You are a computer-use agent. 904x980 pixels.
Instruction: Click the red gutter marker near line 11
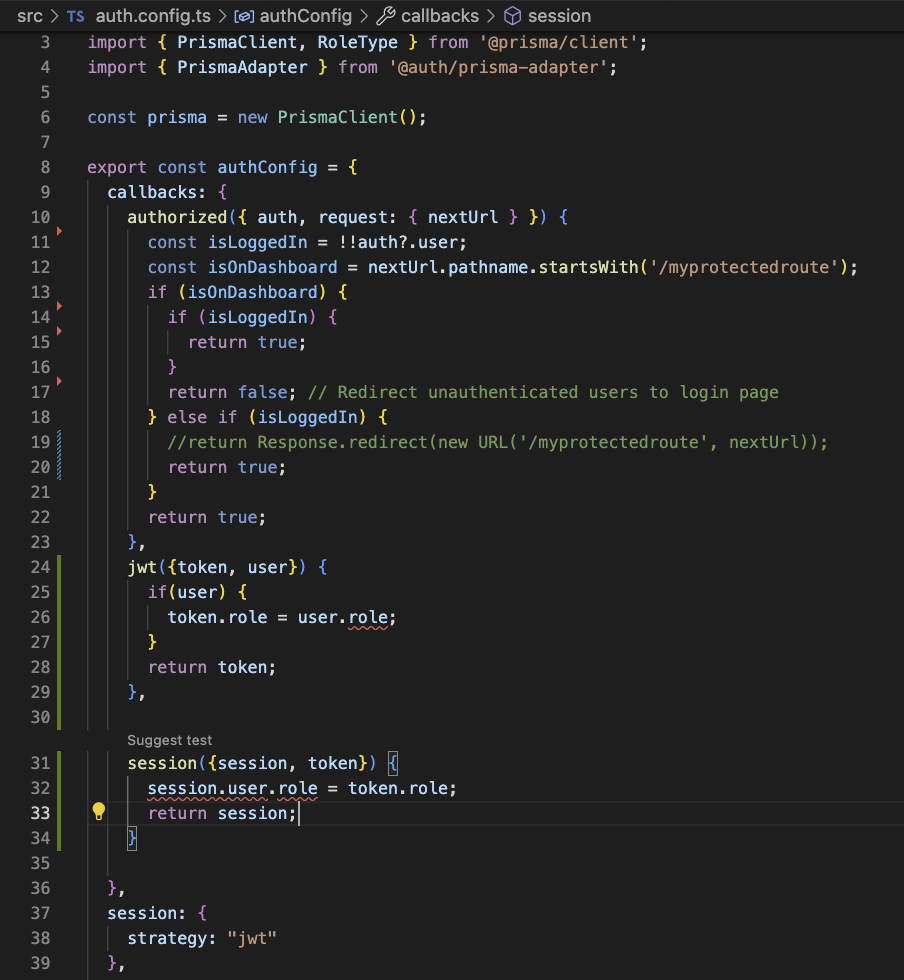click(x=59, y=231)
